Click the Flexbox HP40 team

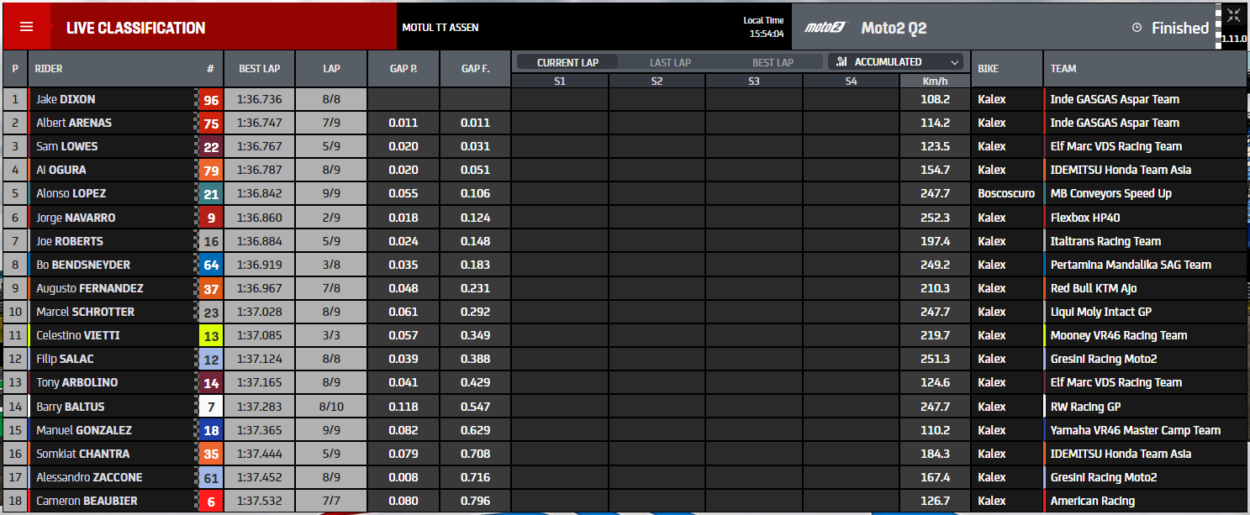(x=1085, y=217)
